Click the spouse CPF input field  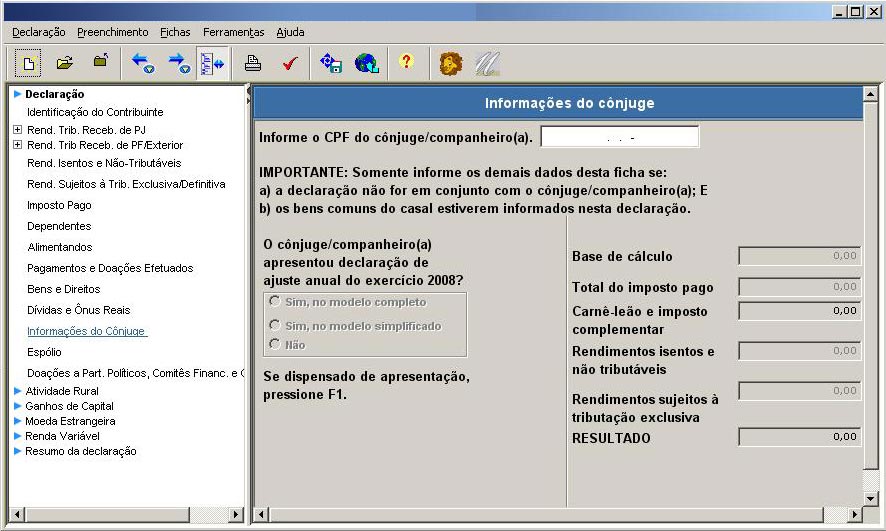tap(619, 136)
